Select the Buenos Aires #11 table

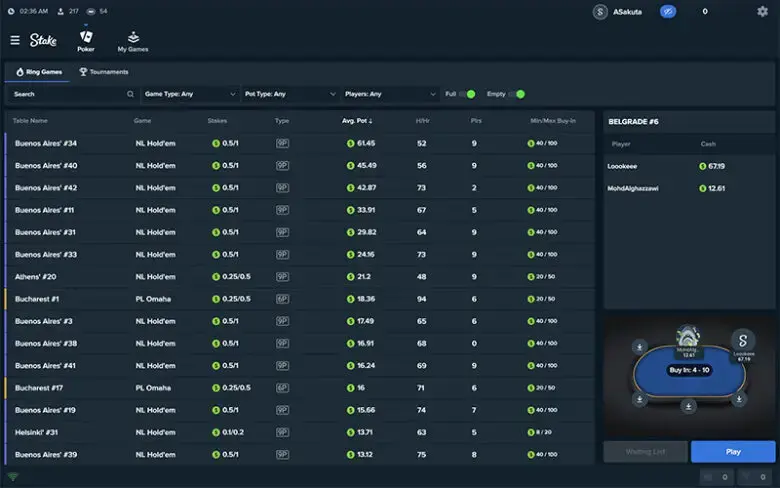click(x=300, y=210)
